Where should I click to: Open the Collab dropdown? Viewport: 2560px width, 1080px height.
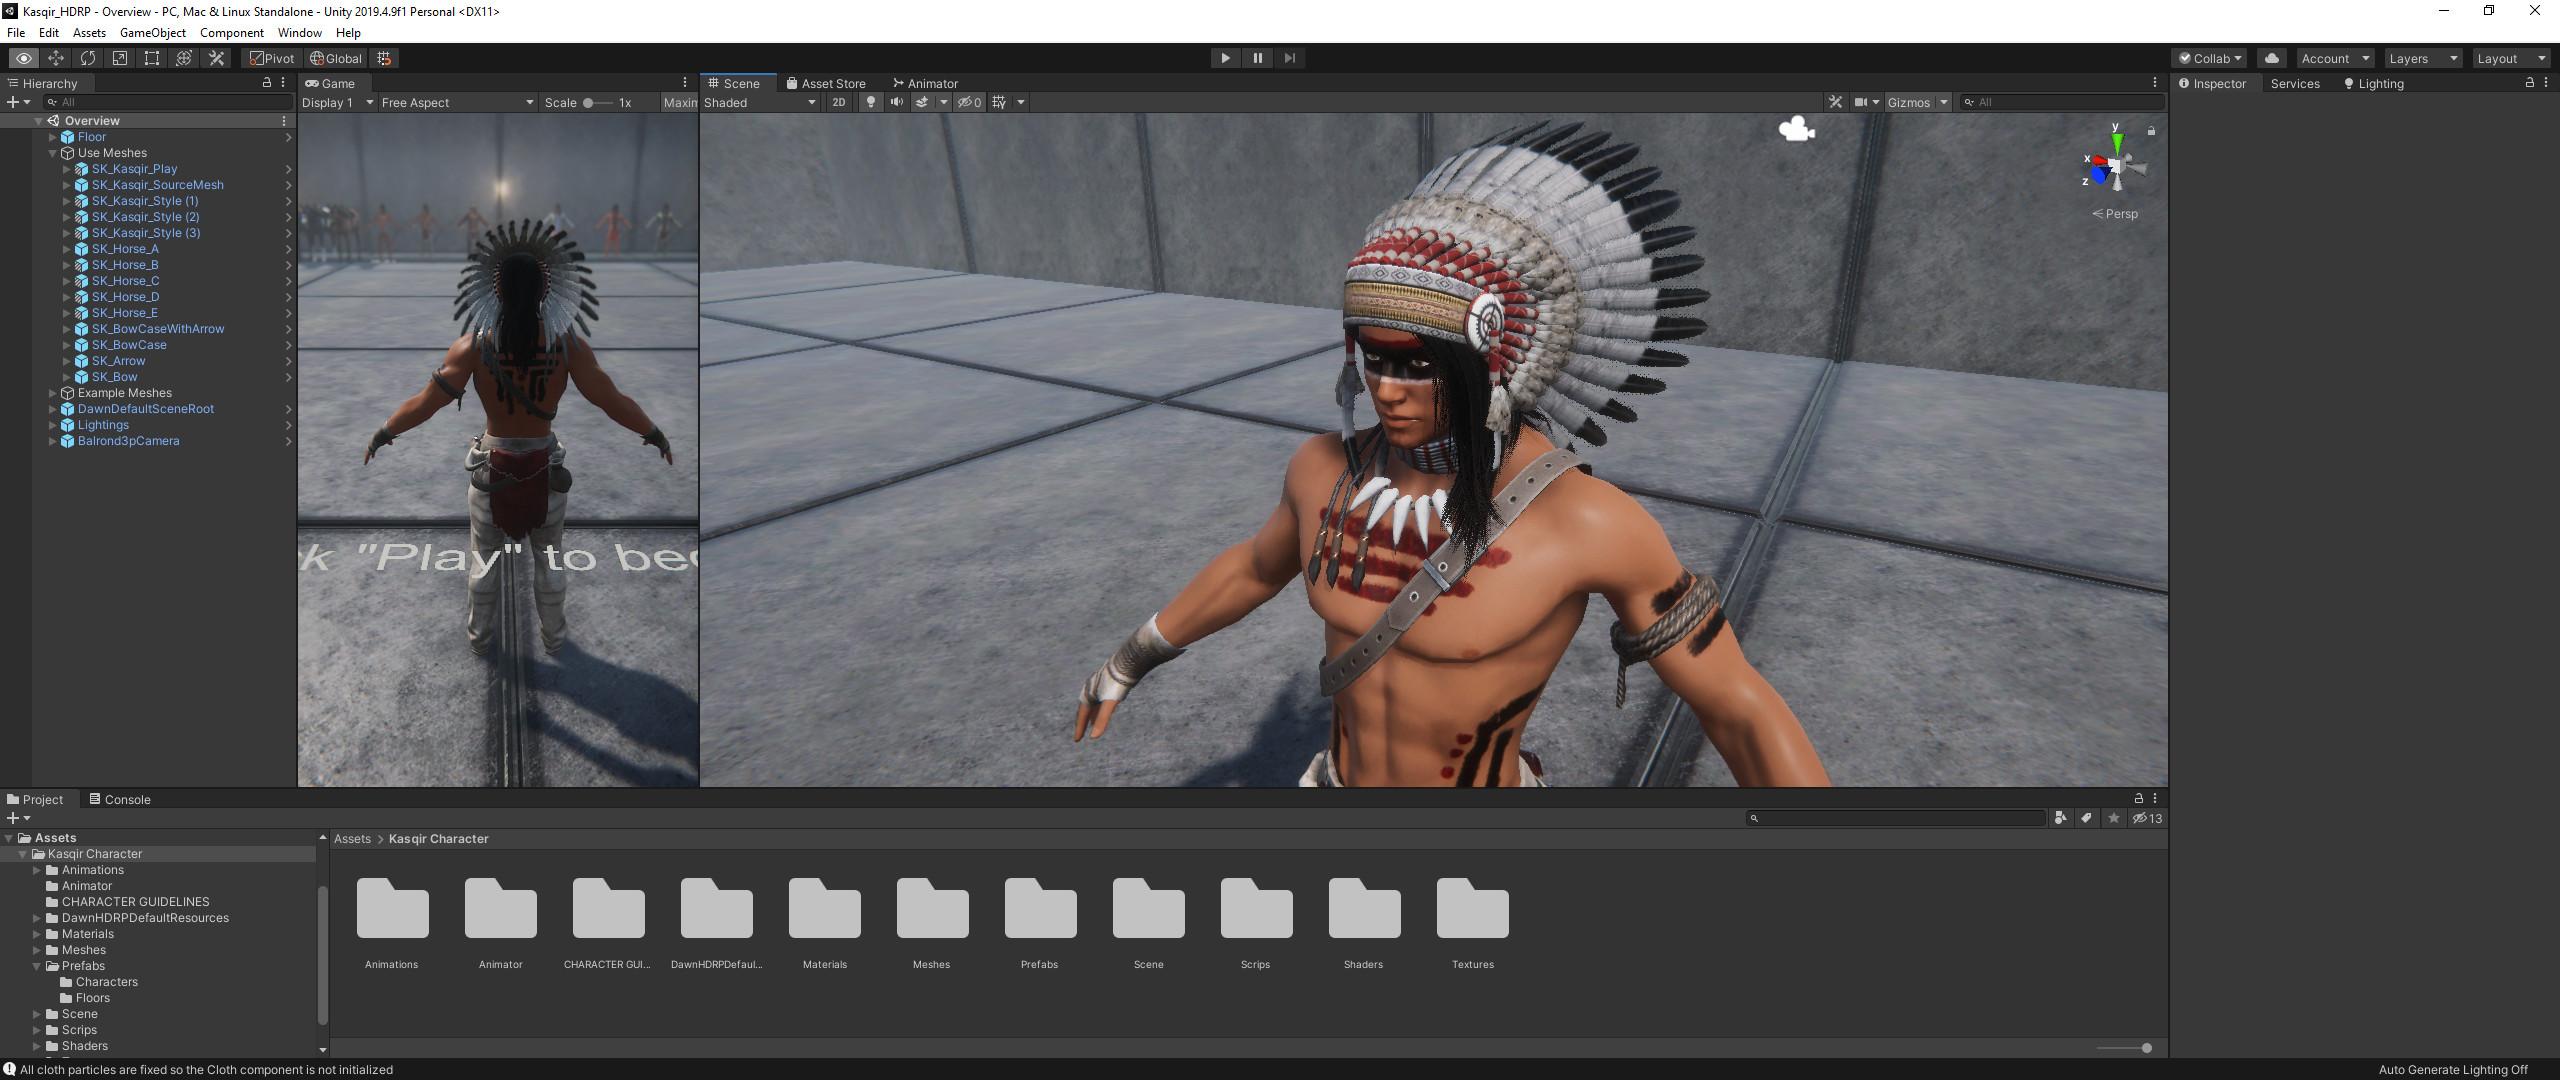tap(2210, 58)
